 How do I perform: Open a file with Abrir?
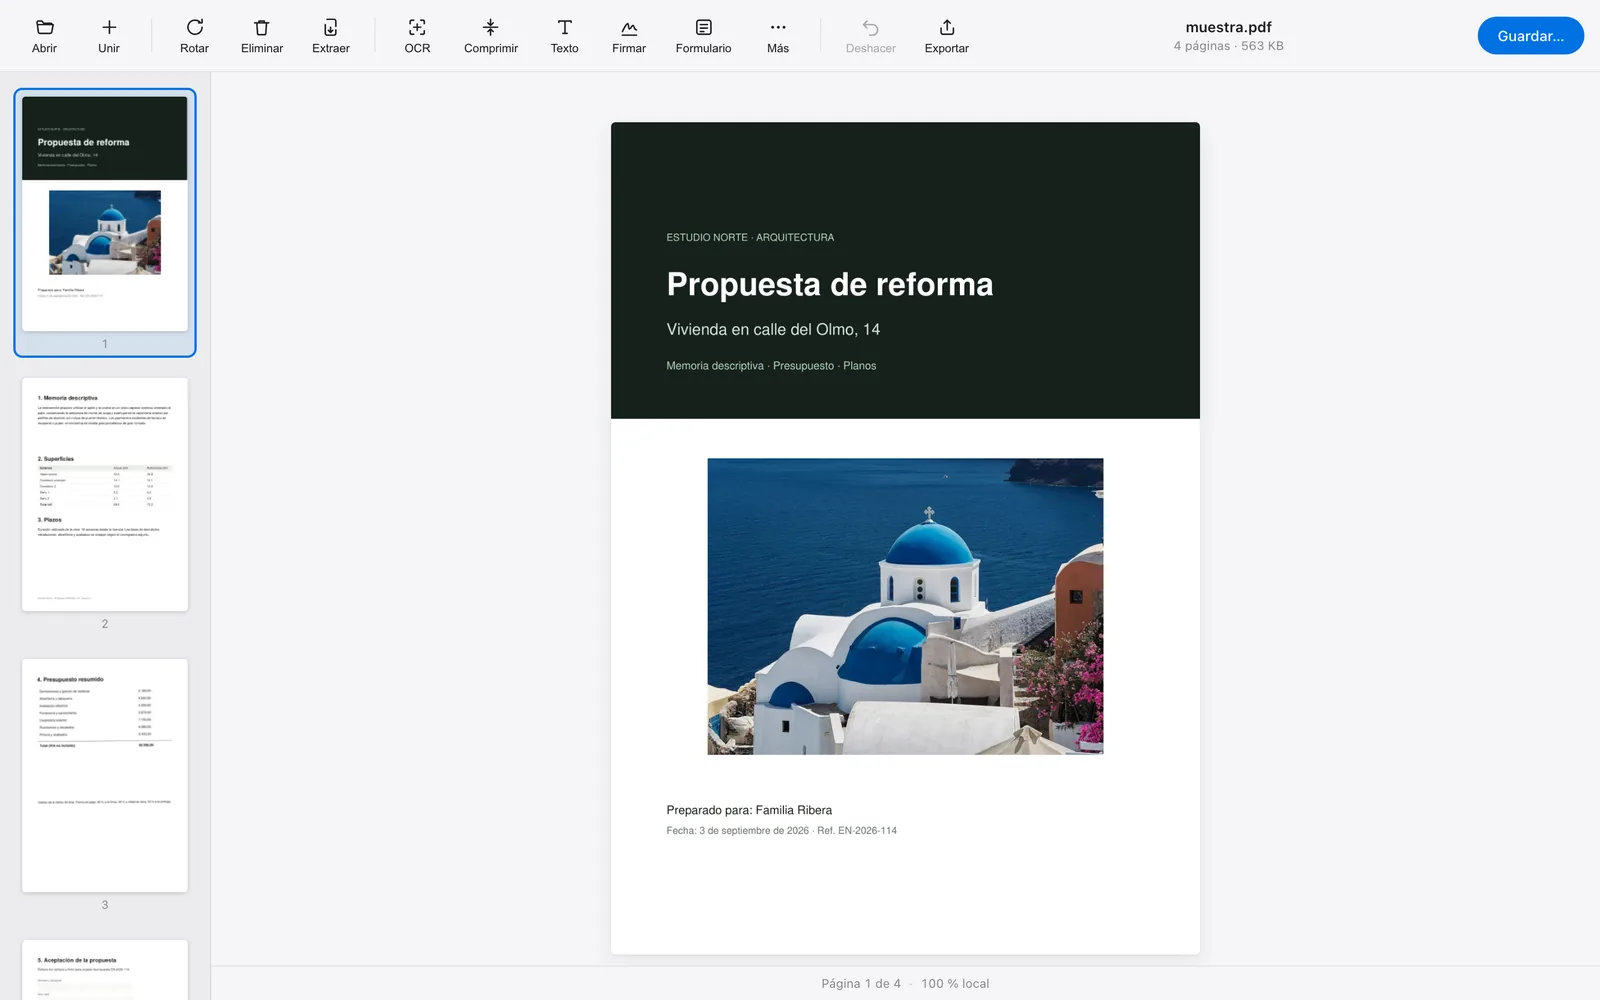pyautogui.click(x=44, y=36)
